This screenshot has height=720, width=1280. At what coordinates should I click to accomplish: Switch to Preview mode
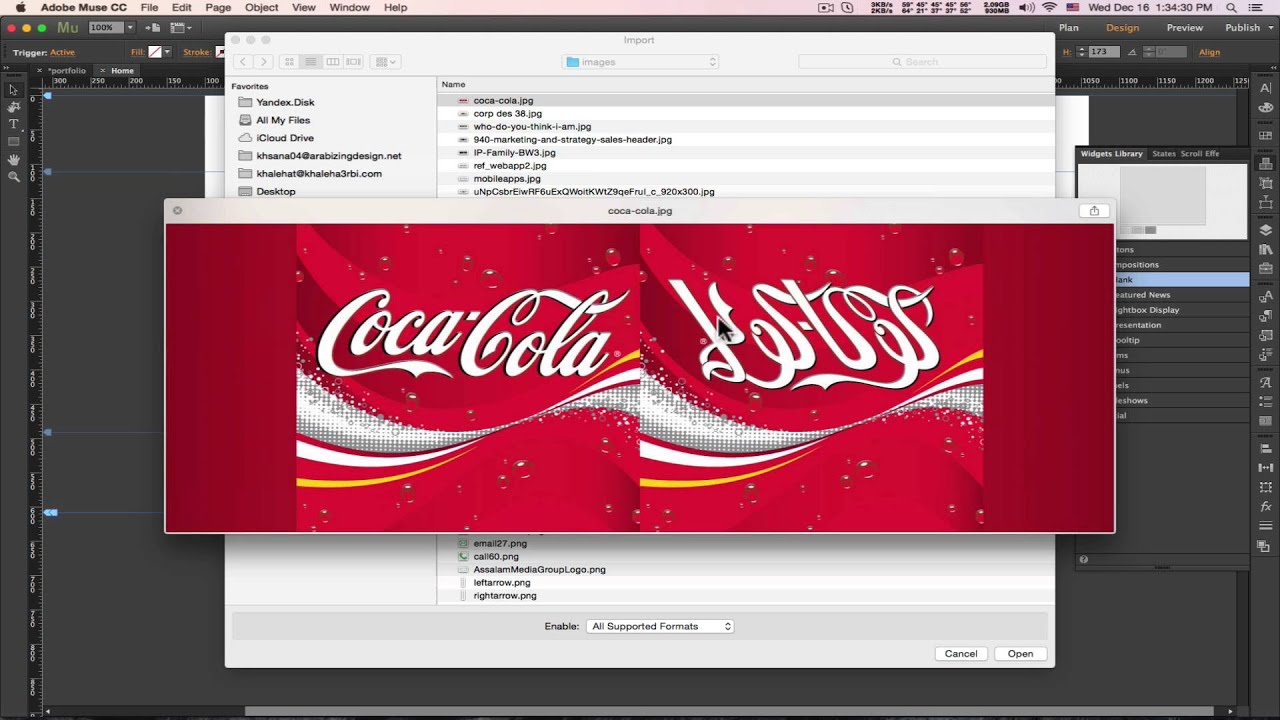click(1185, 28)
